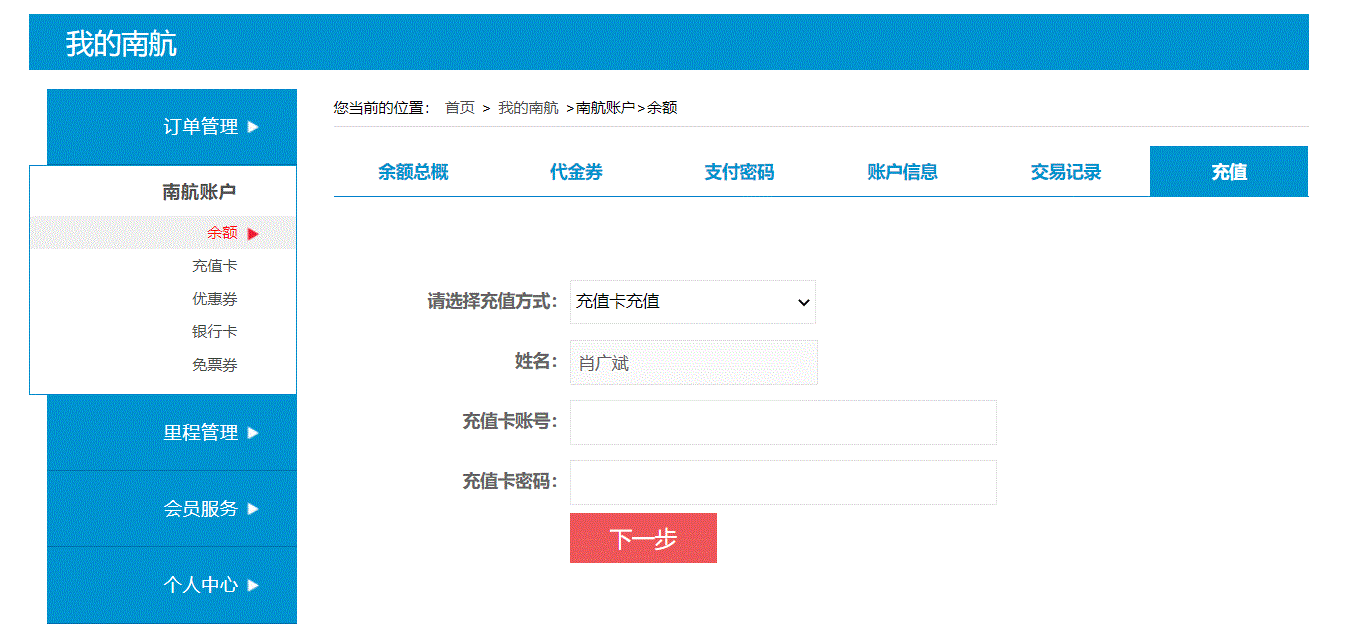Focus the 充值卡密码 input field
This screenshot has height=644, width=1353.
pos(783,482)
